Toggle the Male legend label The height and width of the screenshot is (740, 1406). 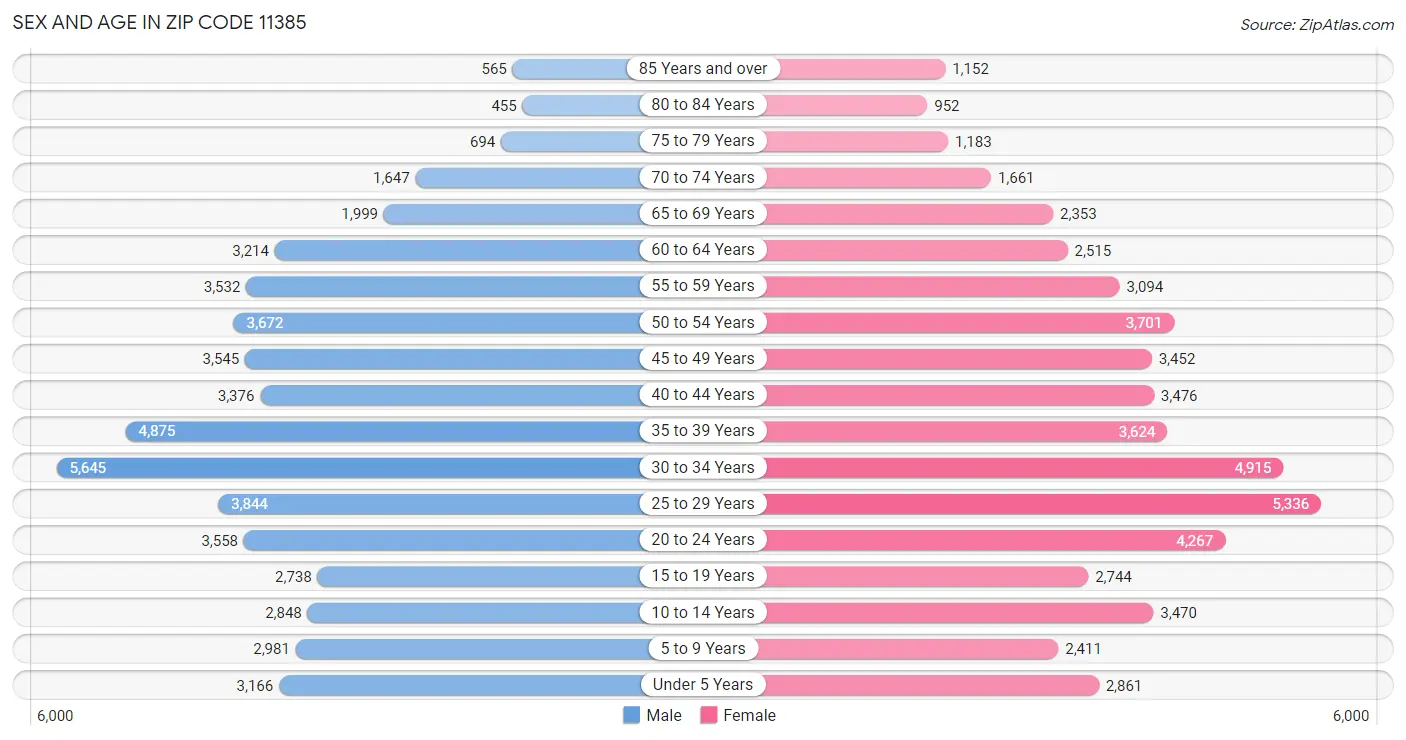point(664,715)
